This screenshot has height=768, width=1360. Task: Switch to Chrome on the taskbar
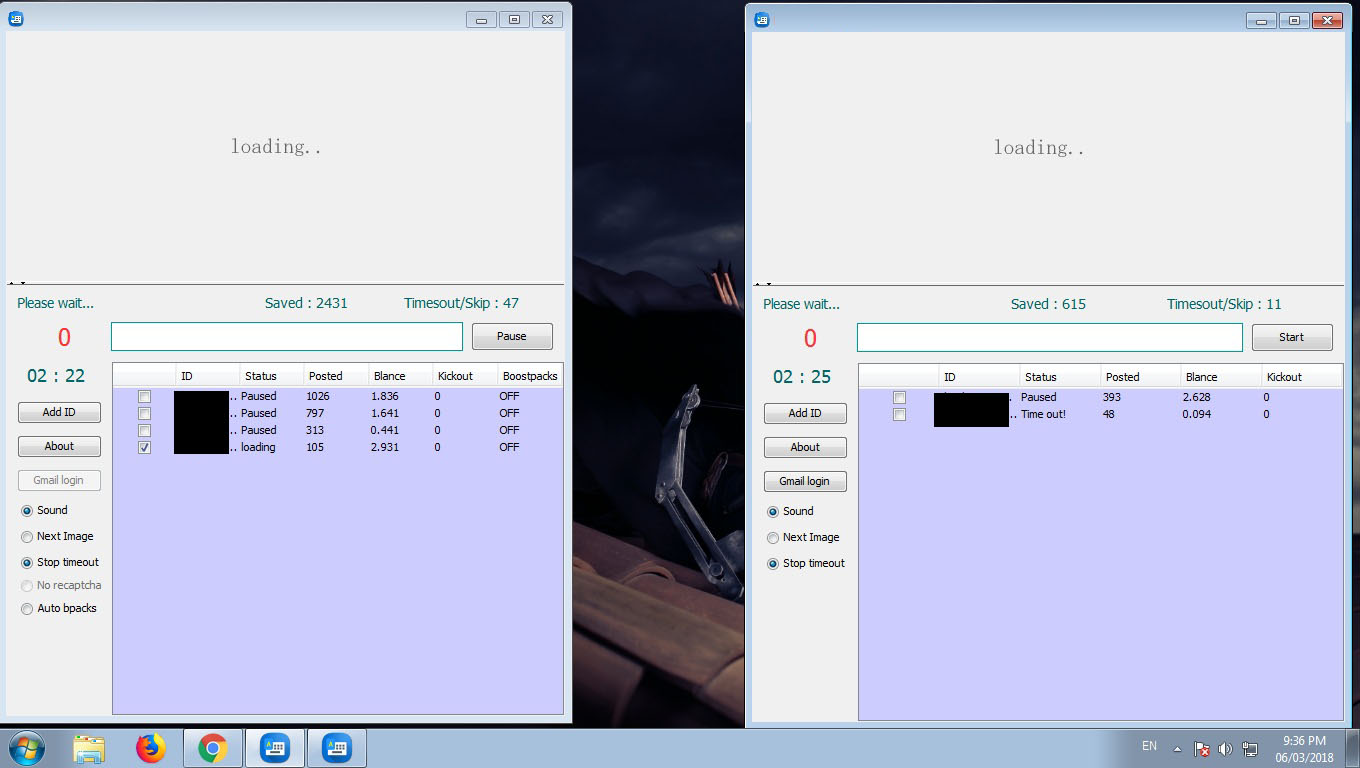[x=212, y=748]
